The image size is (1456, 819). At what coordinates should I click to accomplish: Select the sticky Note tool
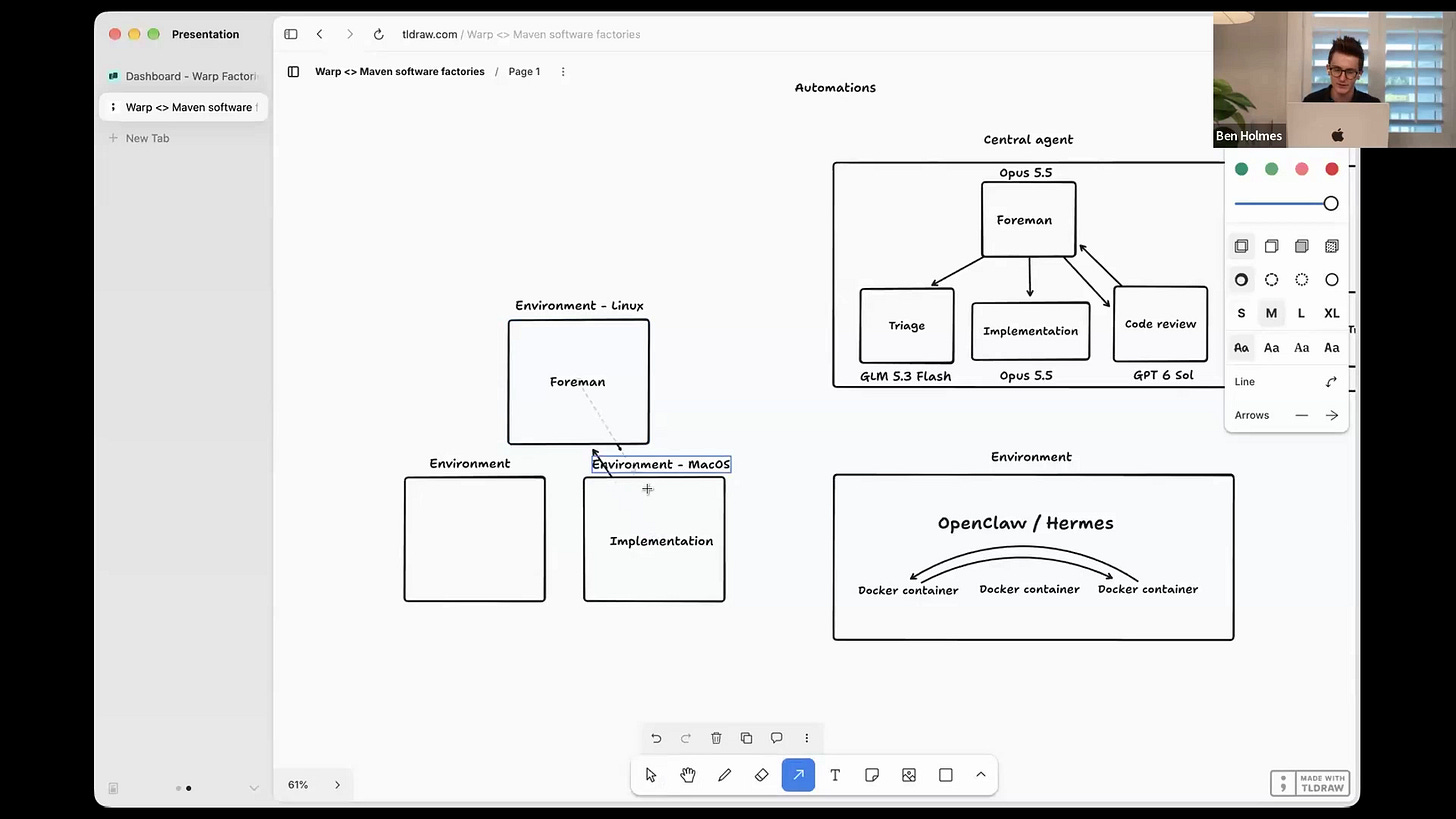click(872, 775)
